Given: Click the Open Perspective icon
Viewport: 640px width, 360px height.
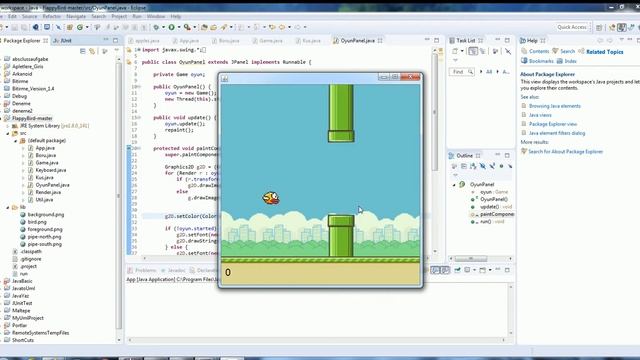Looking at the screenshot, I should pyautogui.click(x=599, y=27).
